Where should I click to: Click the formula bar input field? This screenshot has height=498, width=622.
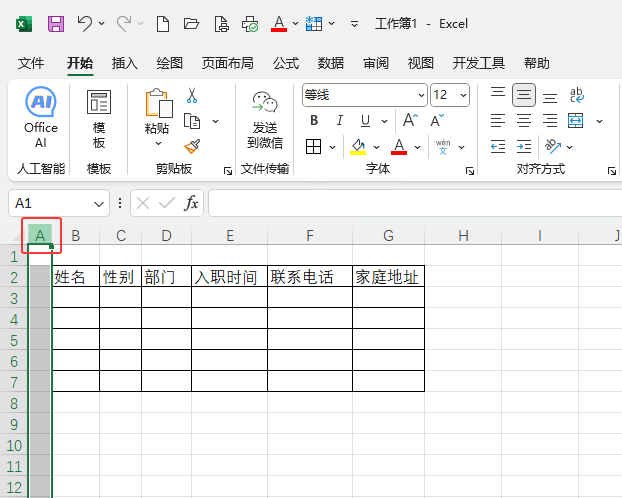pos(415,203)
